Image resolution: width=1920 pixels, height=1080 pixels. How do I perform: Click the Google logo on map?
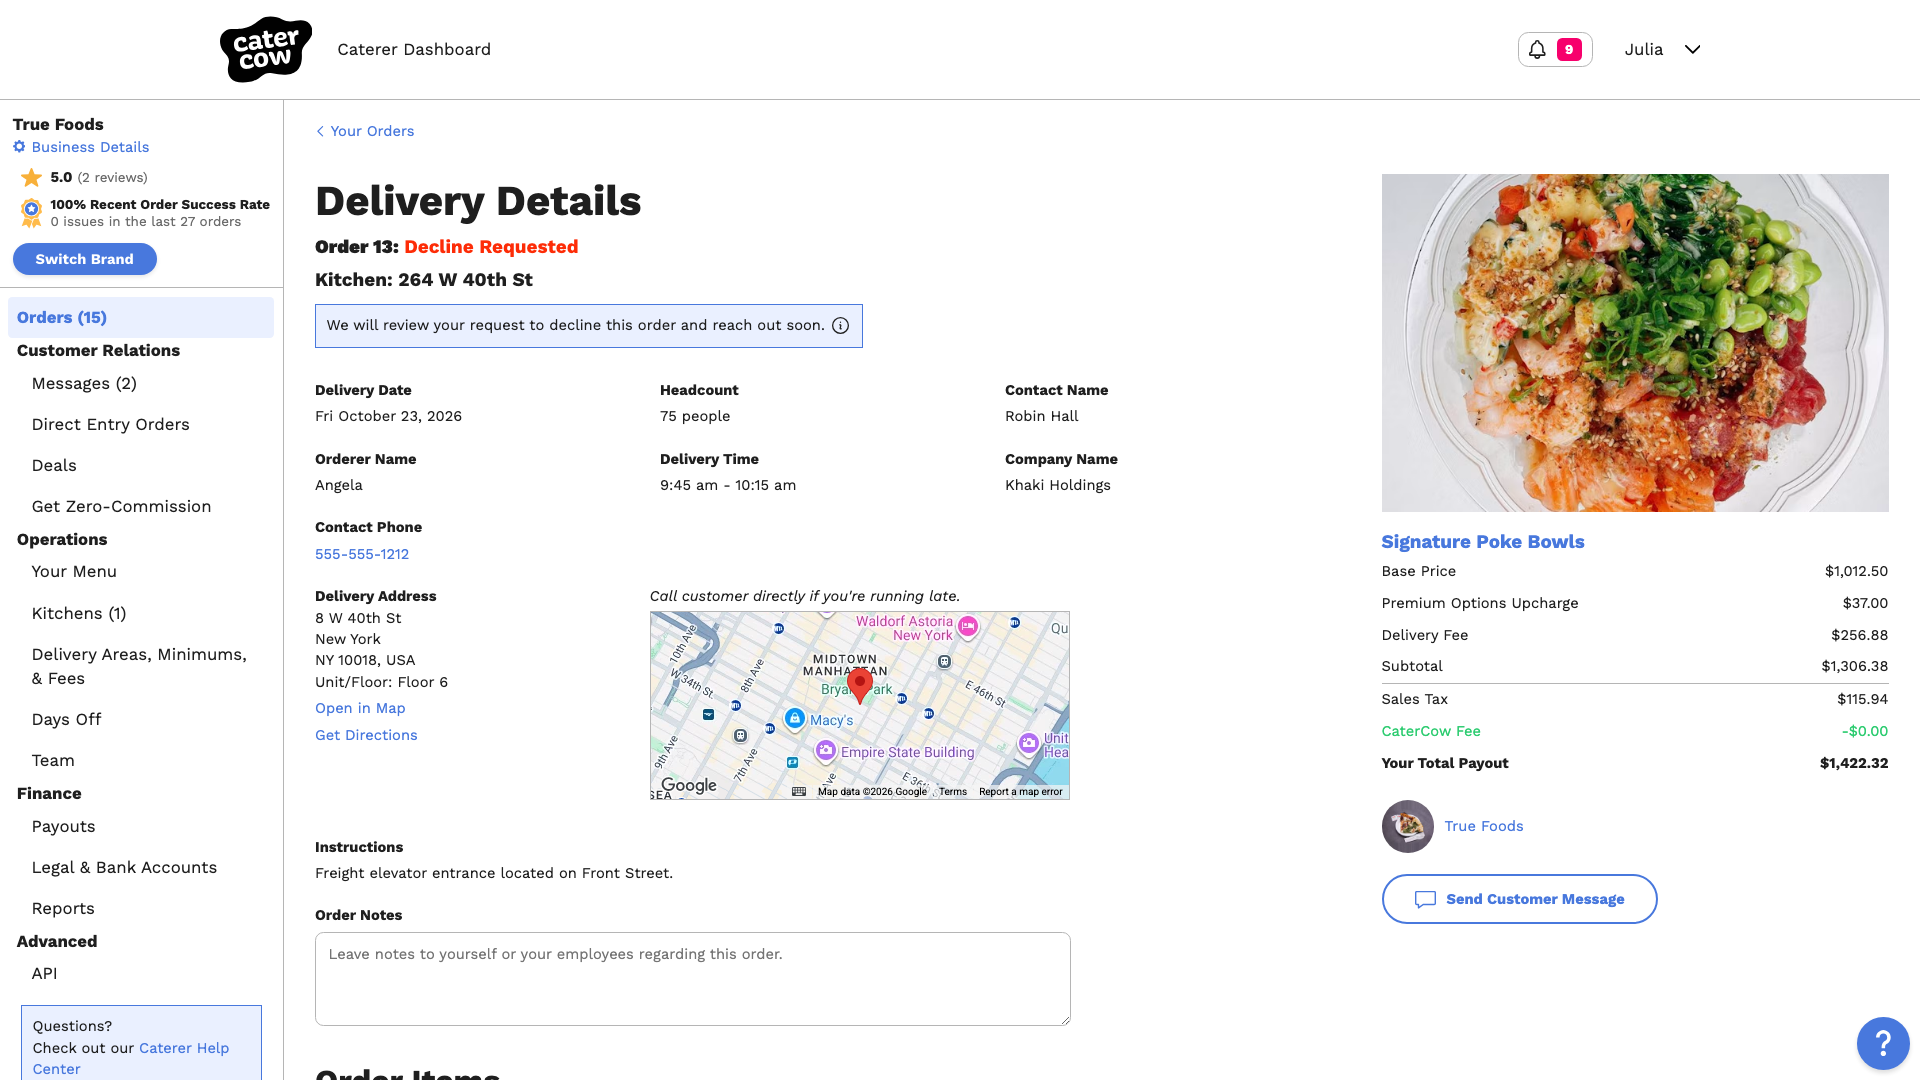tap(689, 785)
